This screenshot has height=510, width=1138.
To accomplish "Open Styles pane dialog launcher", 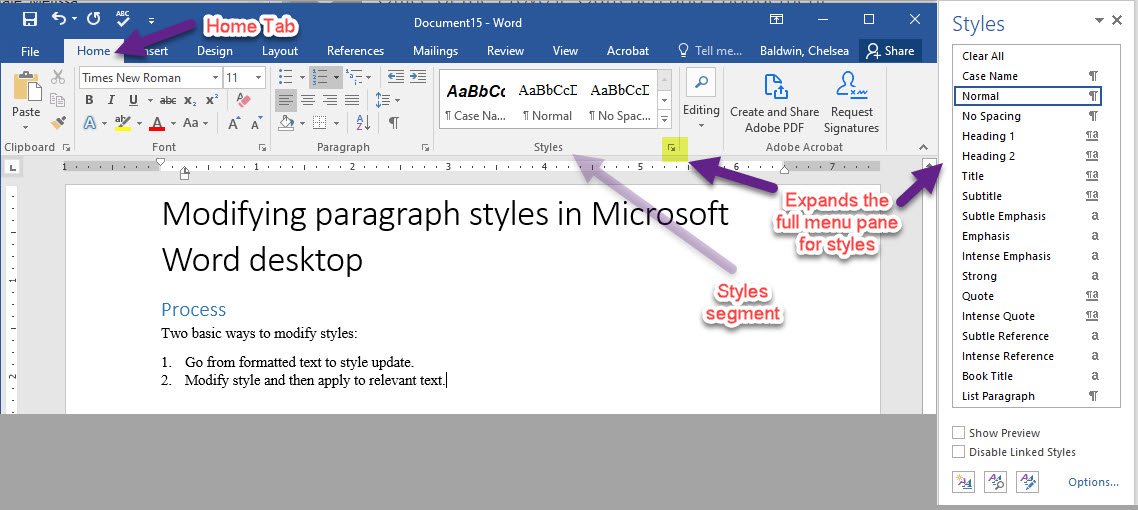I will tap(672, 148).
